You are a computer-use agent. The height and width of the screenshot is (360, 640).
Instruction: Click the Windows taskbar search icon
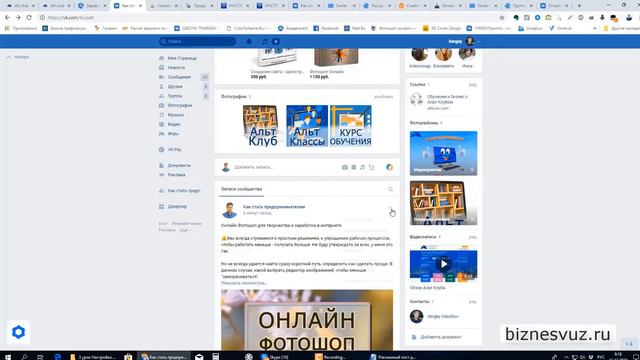24,356
